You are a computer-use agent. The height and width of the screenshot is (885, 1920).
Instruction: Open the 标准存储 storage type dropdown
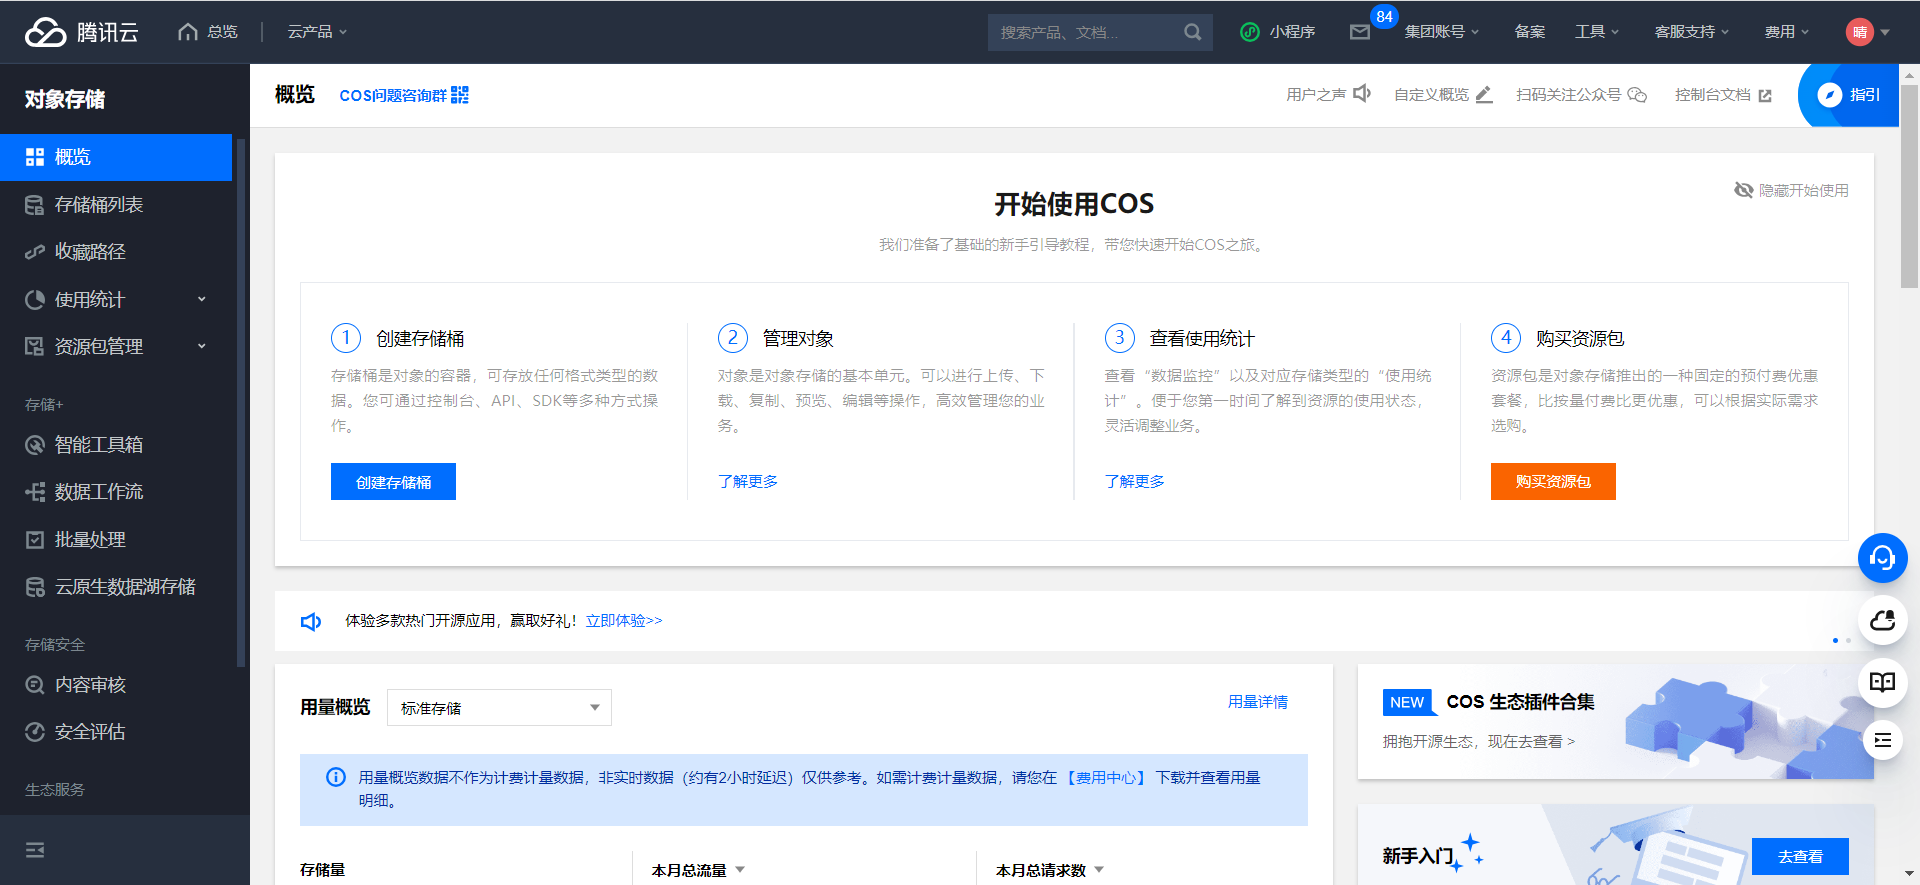499,708
